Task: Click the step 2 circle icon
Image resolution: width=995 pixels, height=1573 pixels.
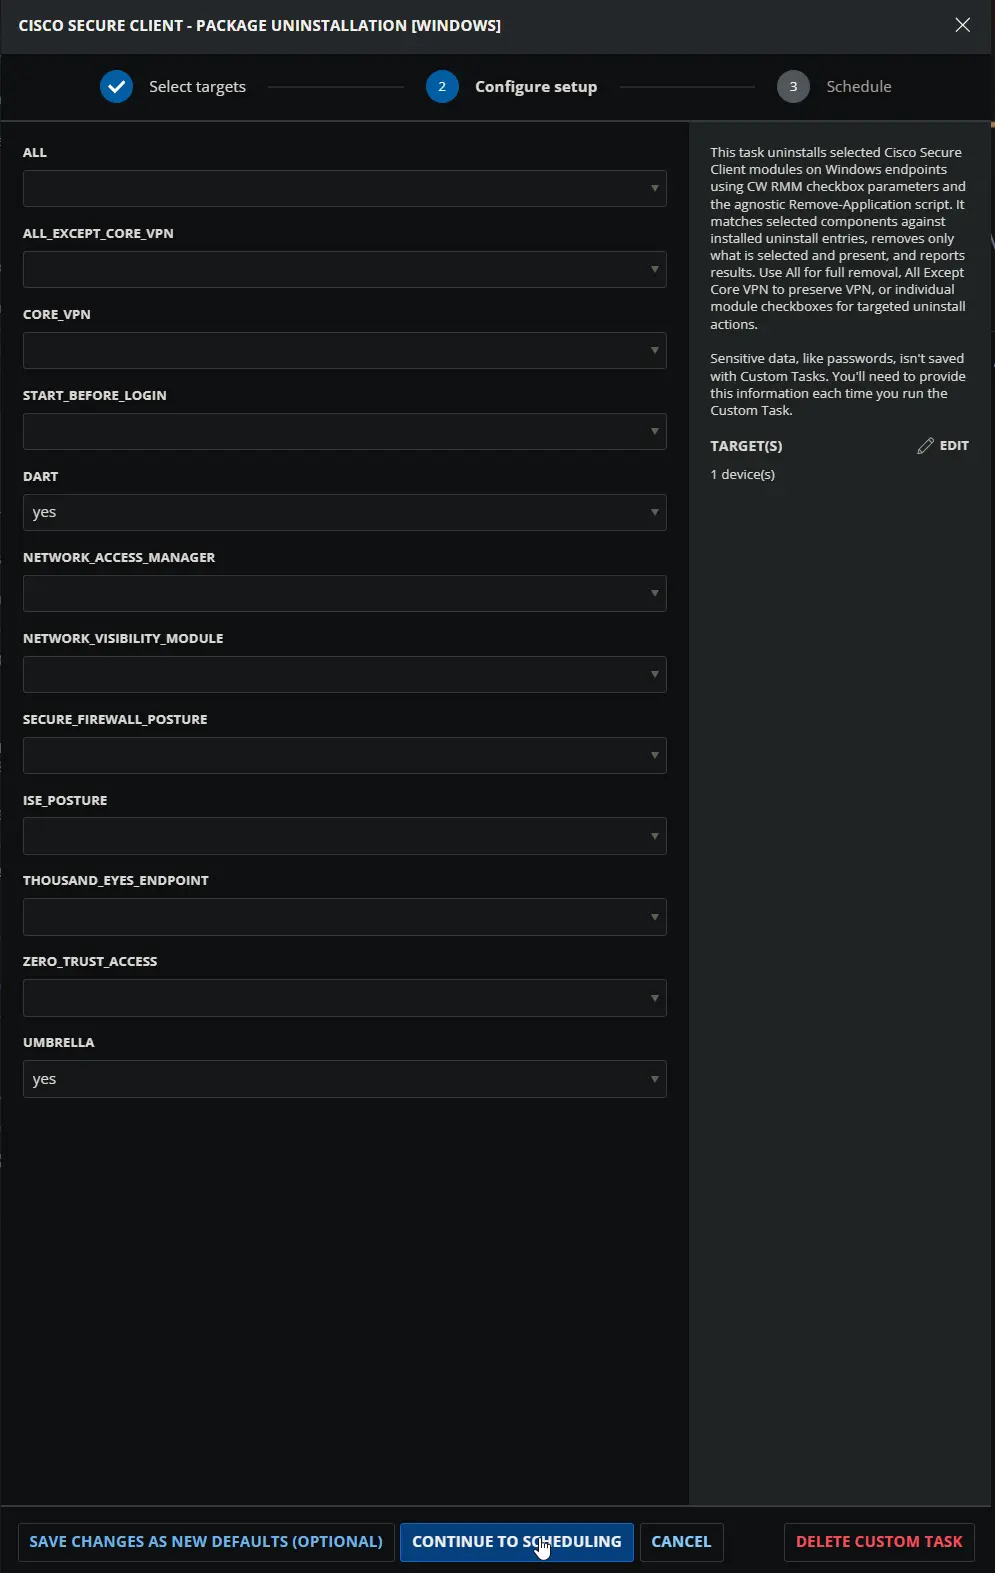Action: tap(442, 86)
